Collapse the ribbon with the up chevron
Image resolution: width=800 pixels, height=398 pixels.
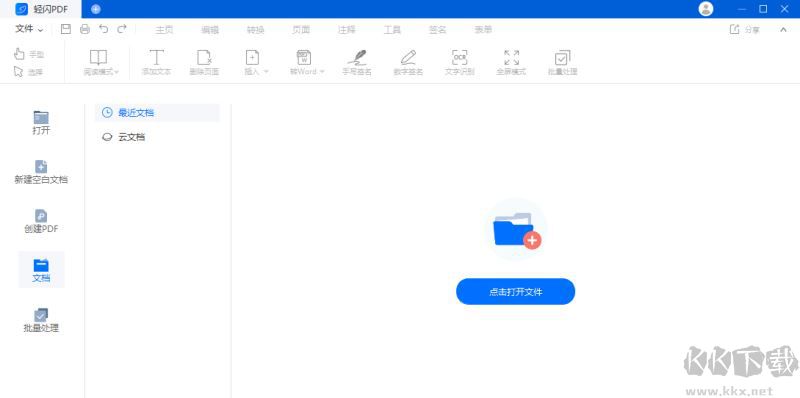pyautogui.click(x=783, y=30)
